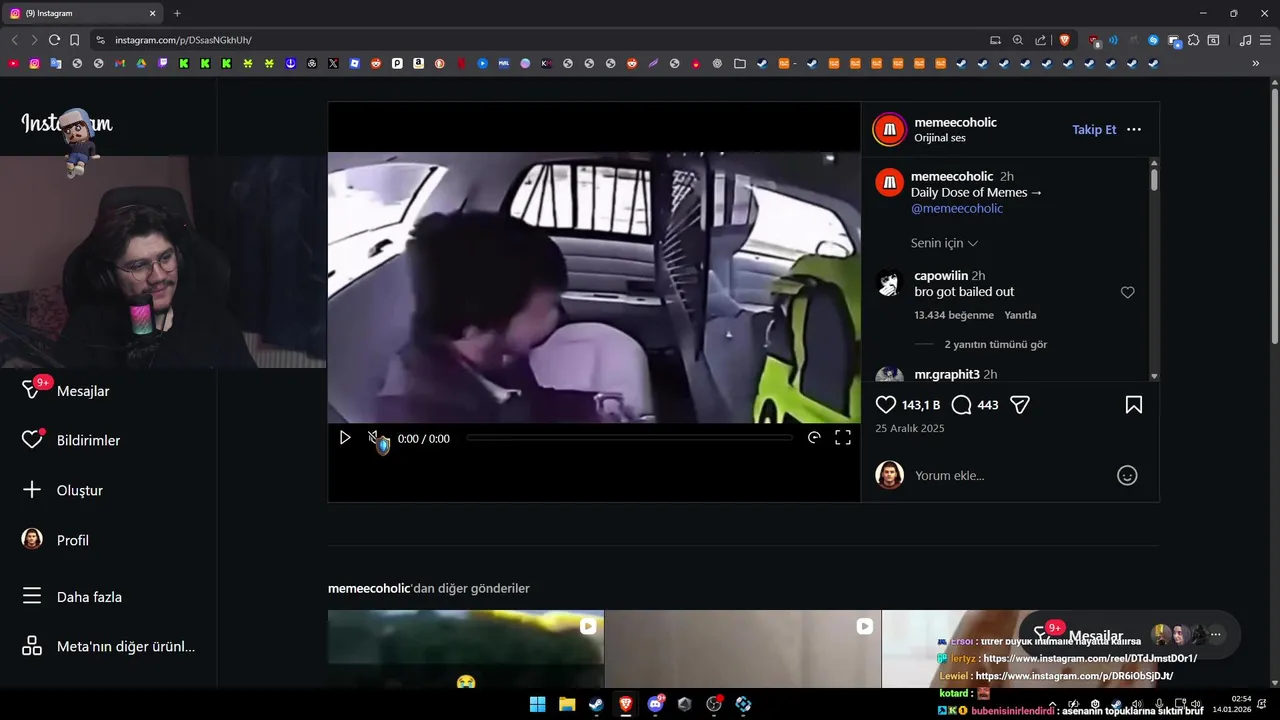Open the Brave main hamburger menu

[1265, 40]
